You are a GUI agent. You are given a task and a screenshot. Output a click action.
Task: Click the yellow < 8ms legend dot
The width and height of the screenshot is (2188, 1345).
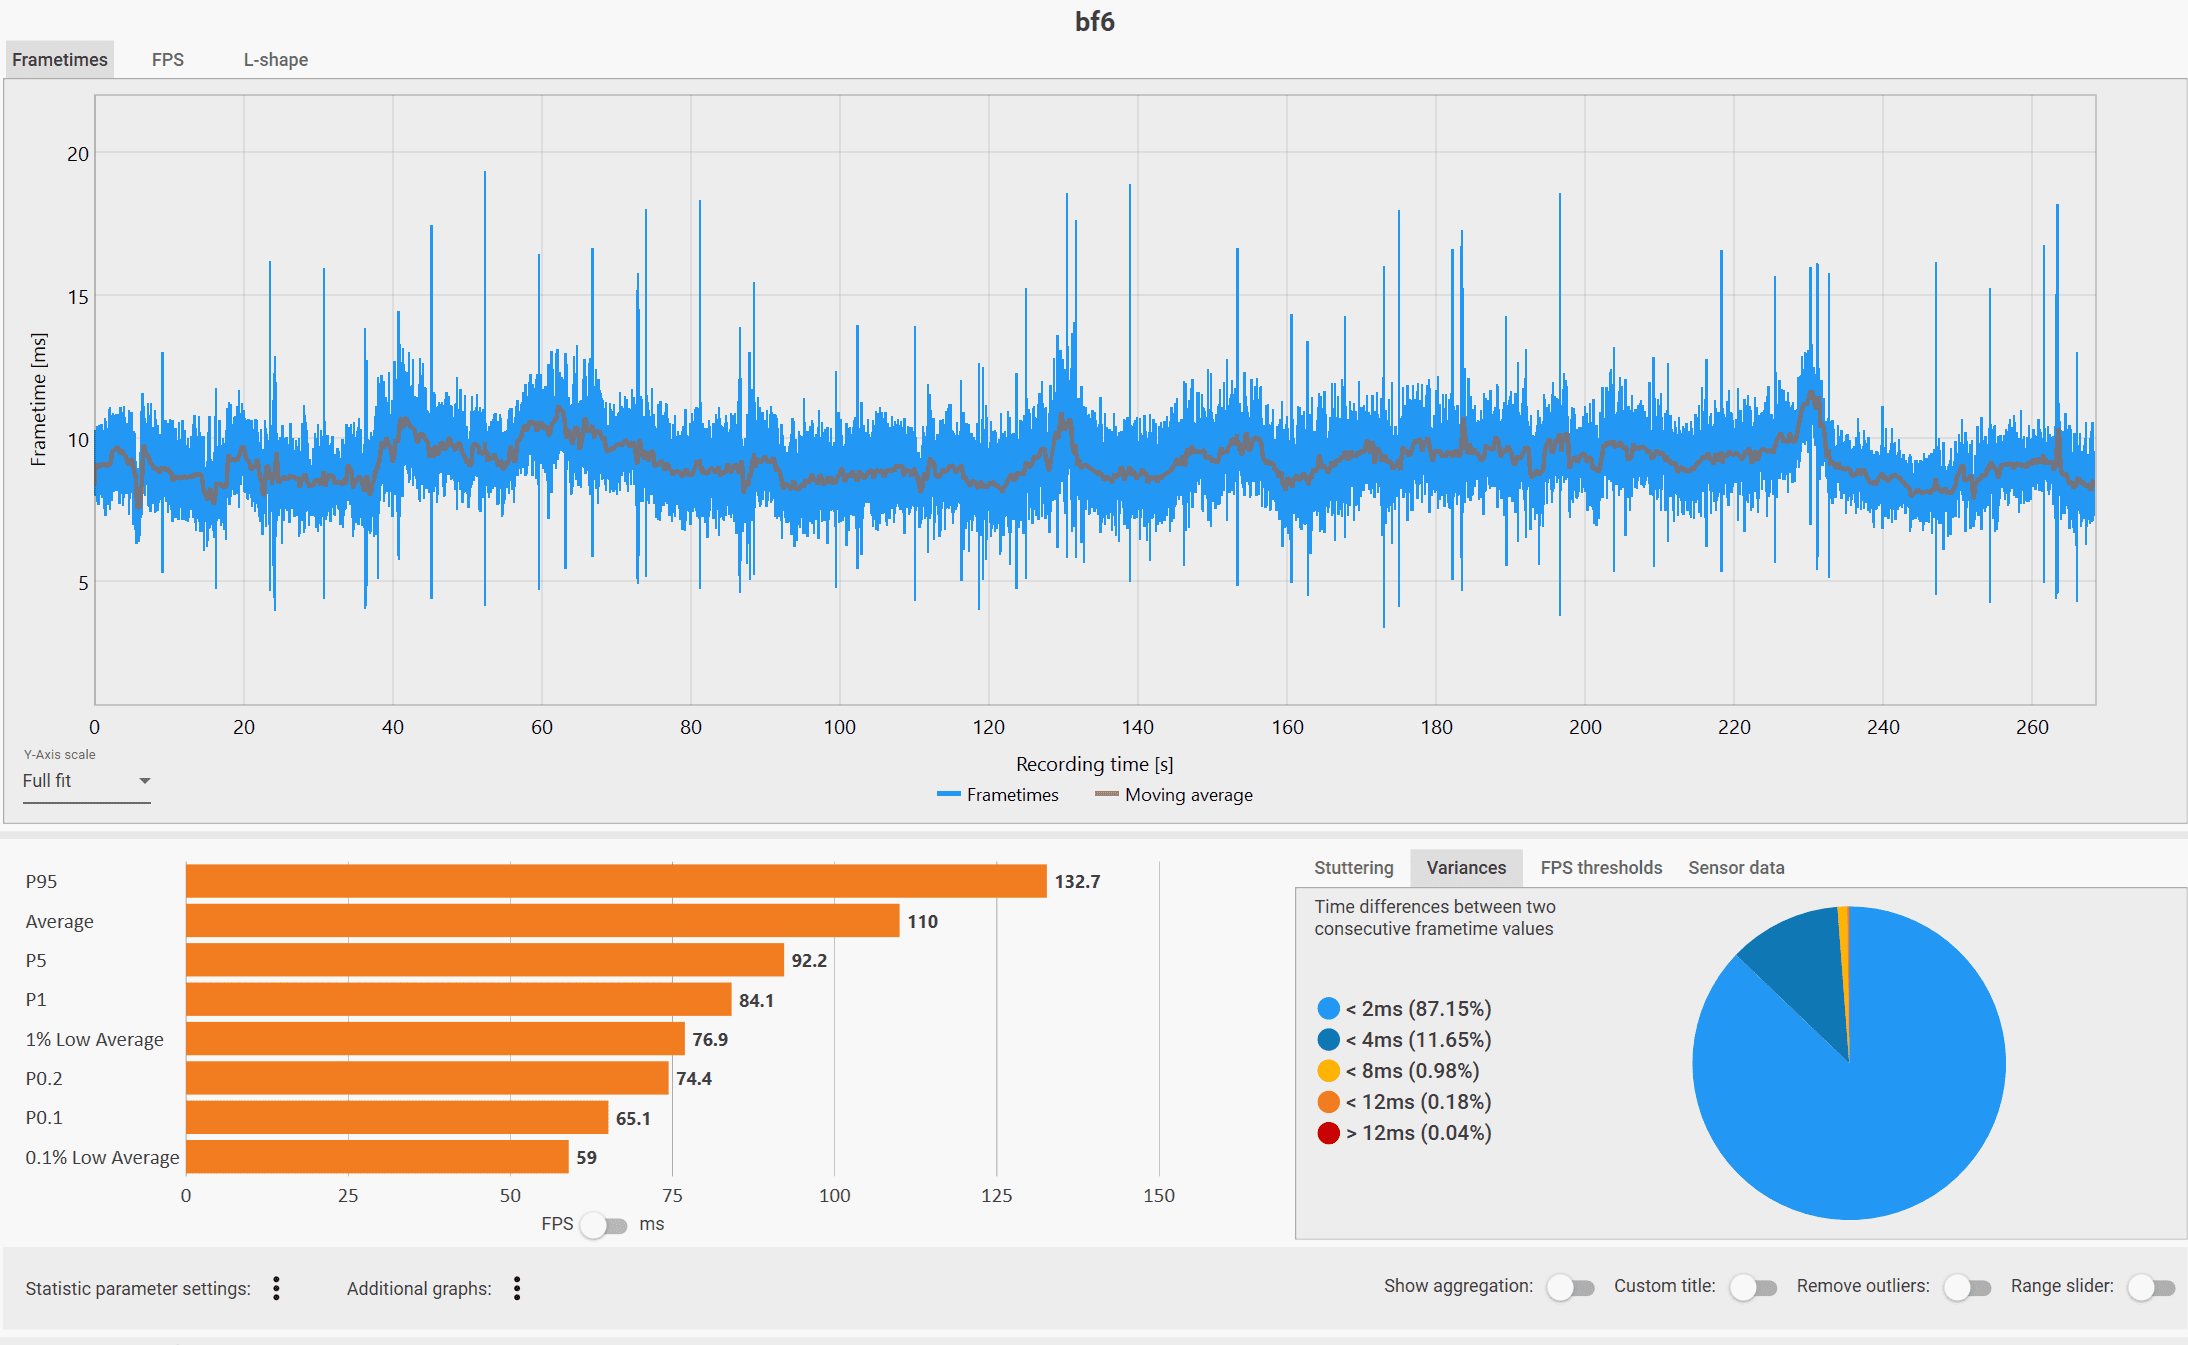point(1328,1070)
